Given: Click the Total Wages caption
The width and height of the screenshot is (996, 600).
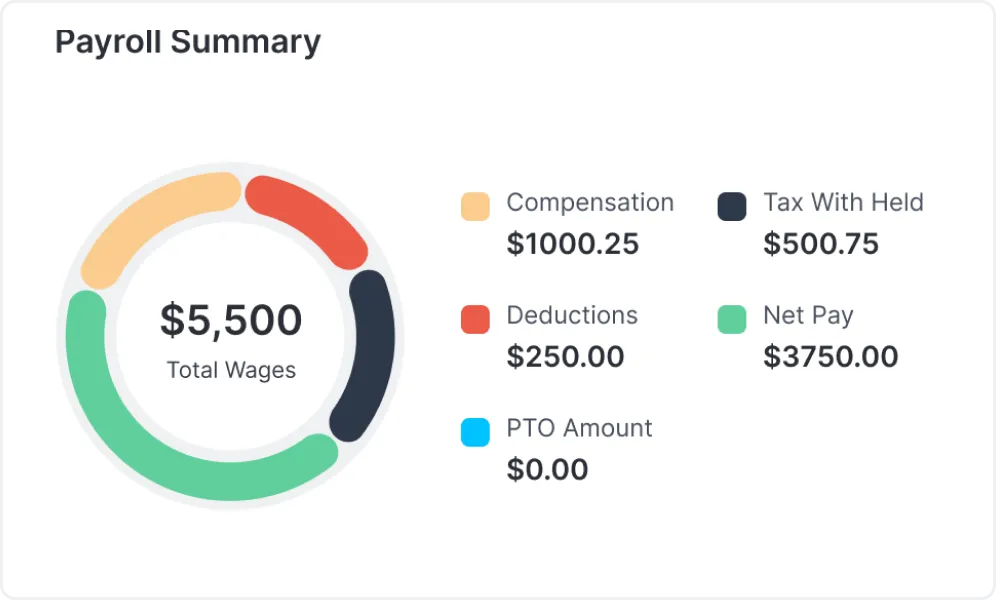Looking at the screenshot, I should pos(231,370).
